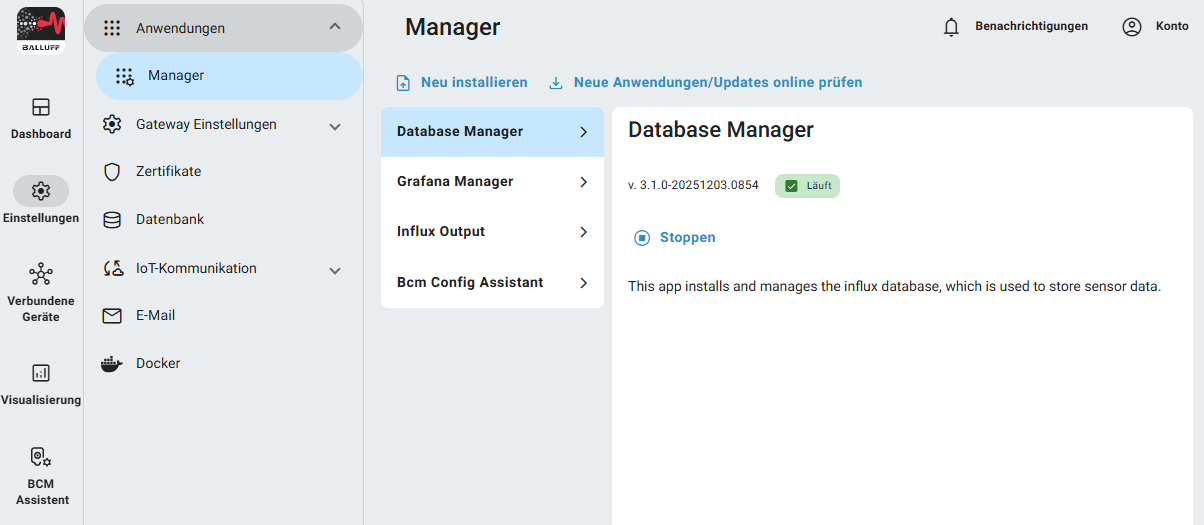
Task: Launch the BCM Assistent icon
Action: (x=41, y=457)
